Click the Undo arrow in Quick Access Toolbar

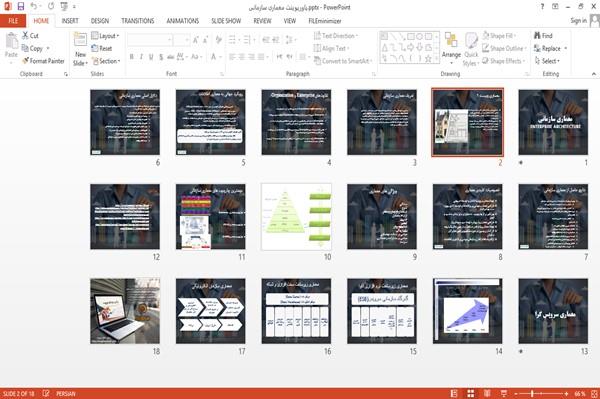tap(34, 6)
